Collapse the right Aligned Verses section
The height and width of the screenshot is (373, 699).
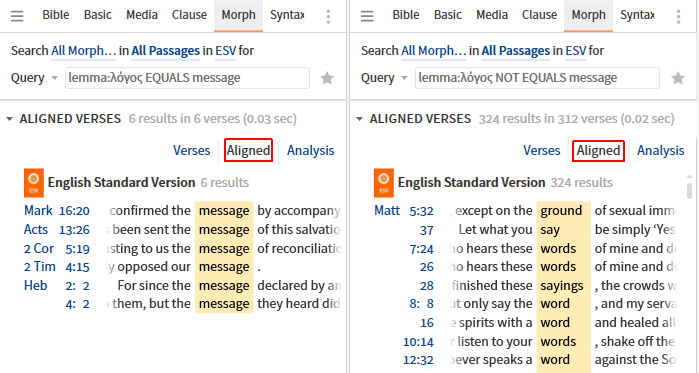pyautogui.click(x=359, y=119)
